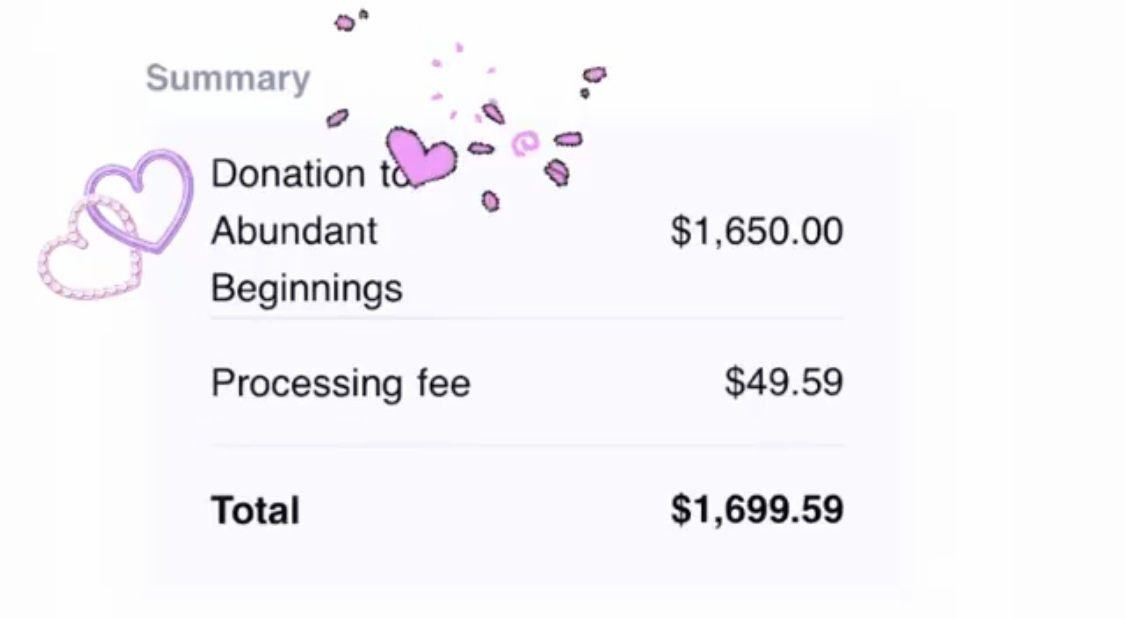Click the word Beginnings in donation label
1125x619 pixels.
click(x=306, y=288)
